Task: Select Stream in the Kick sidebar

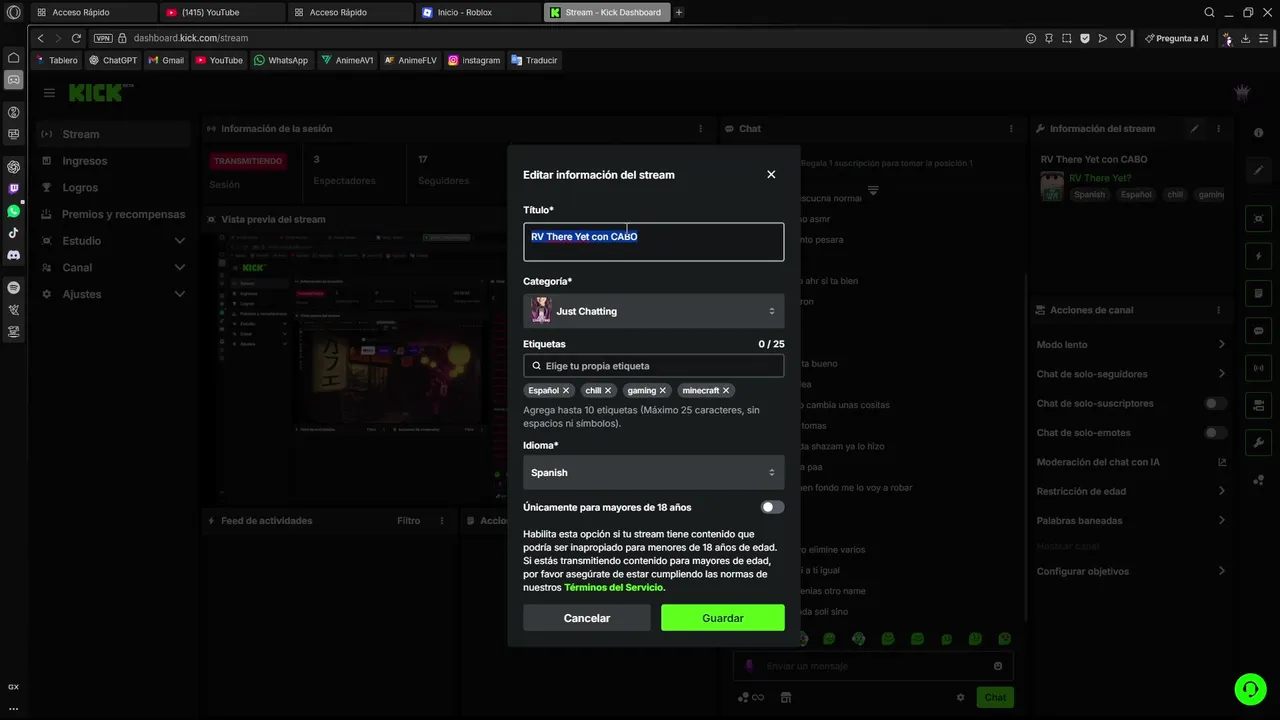Action: point(112,134)
